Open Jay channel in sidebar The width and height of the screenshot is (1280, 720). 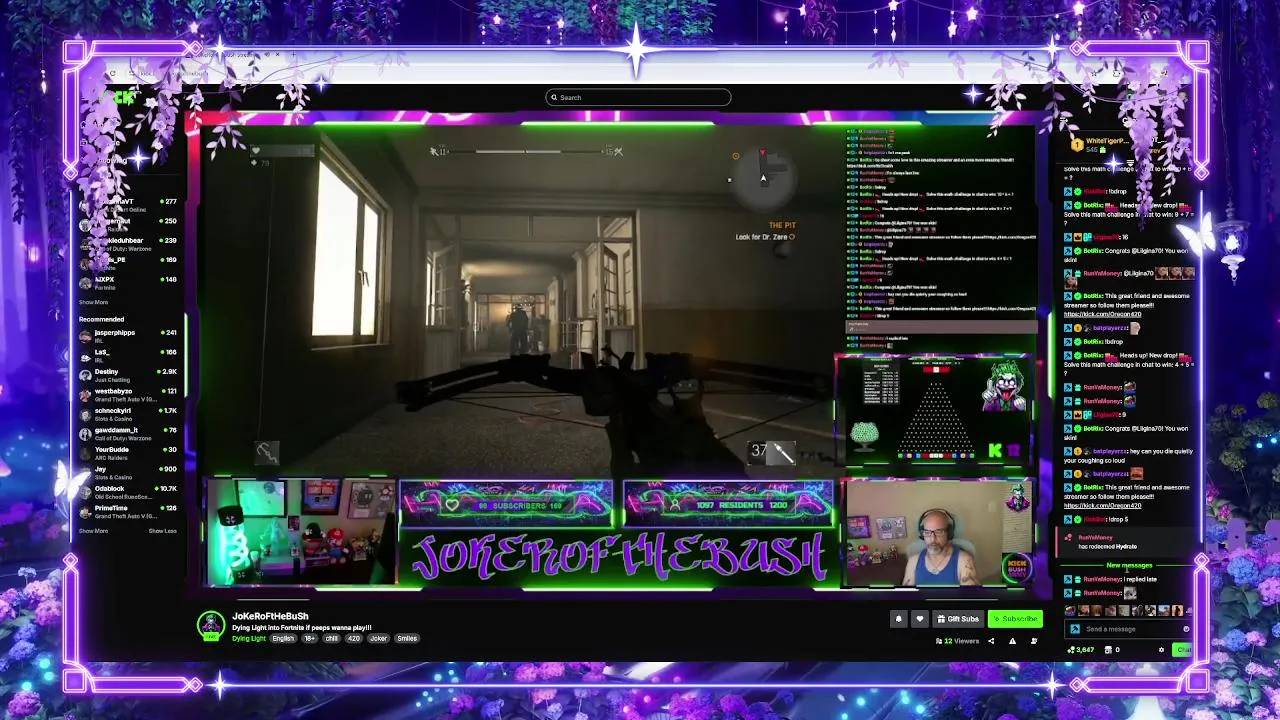[128, 472]
